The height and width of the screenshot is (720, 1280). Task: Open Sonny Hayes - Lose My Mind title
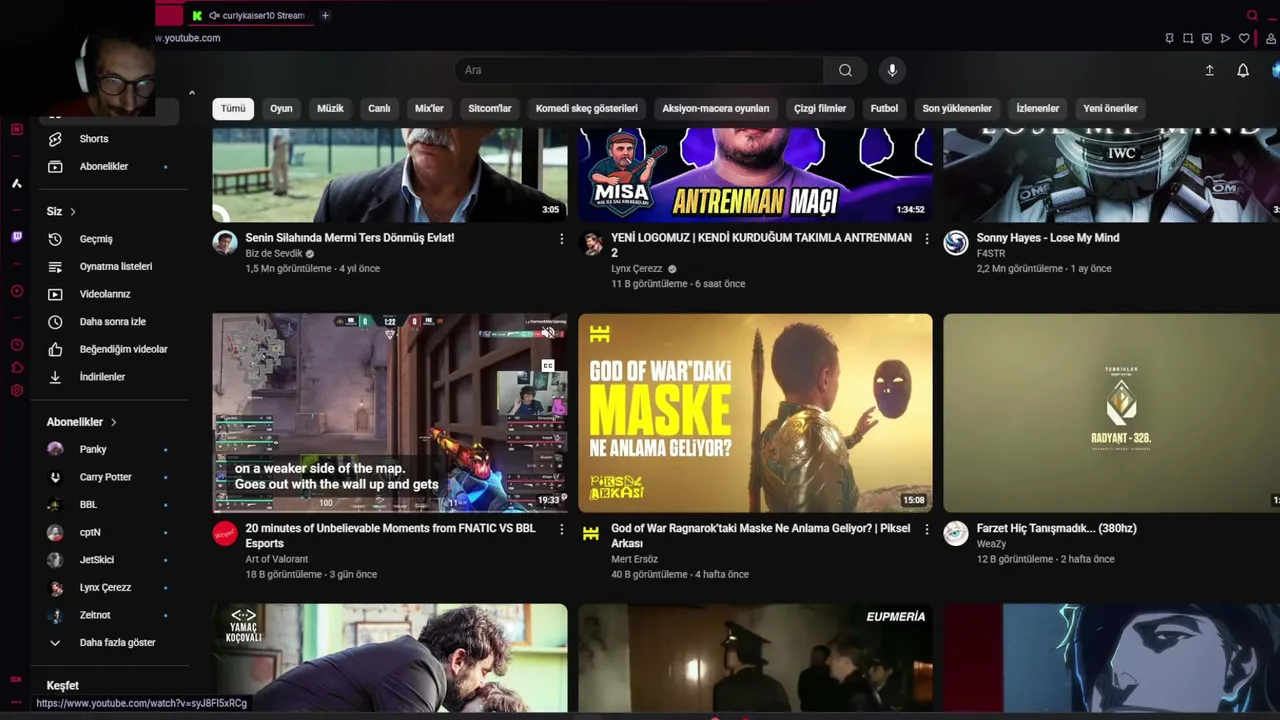click(x=1048, y=238)
